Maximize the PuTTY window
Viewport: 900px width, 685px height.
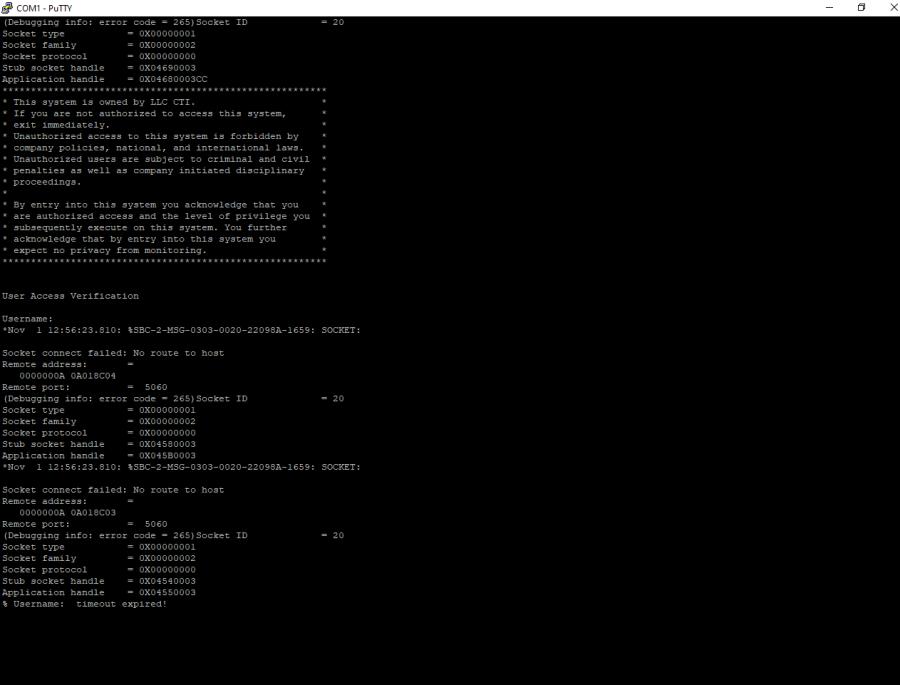pyautogui.click(x=860, y=7)
